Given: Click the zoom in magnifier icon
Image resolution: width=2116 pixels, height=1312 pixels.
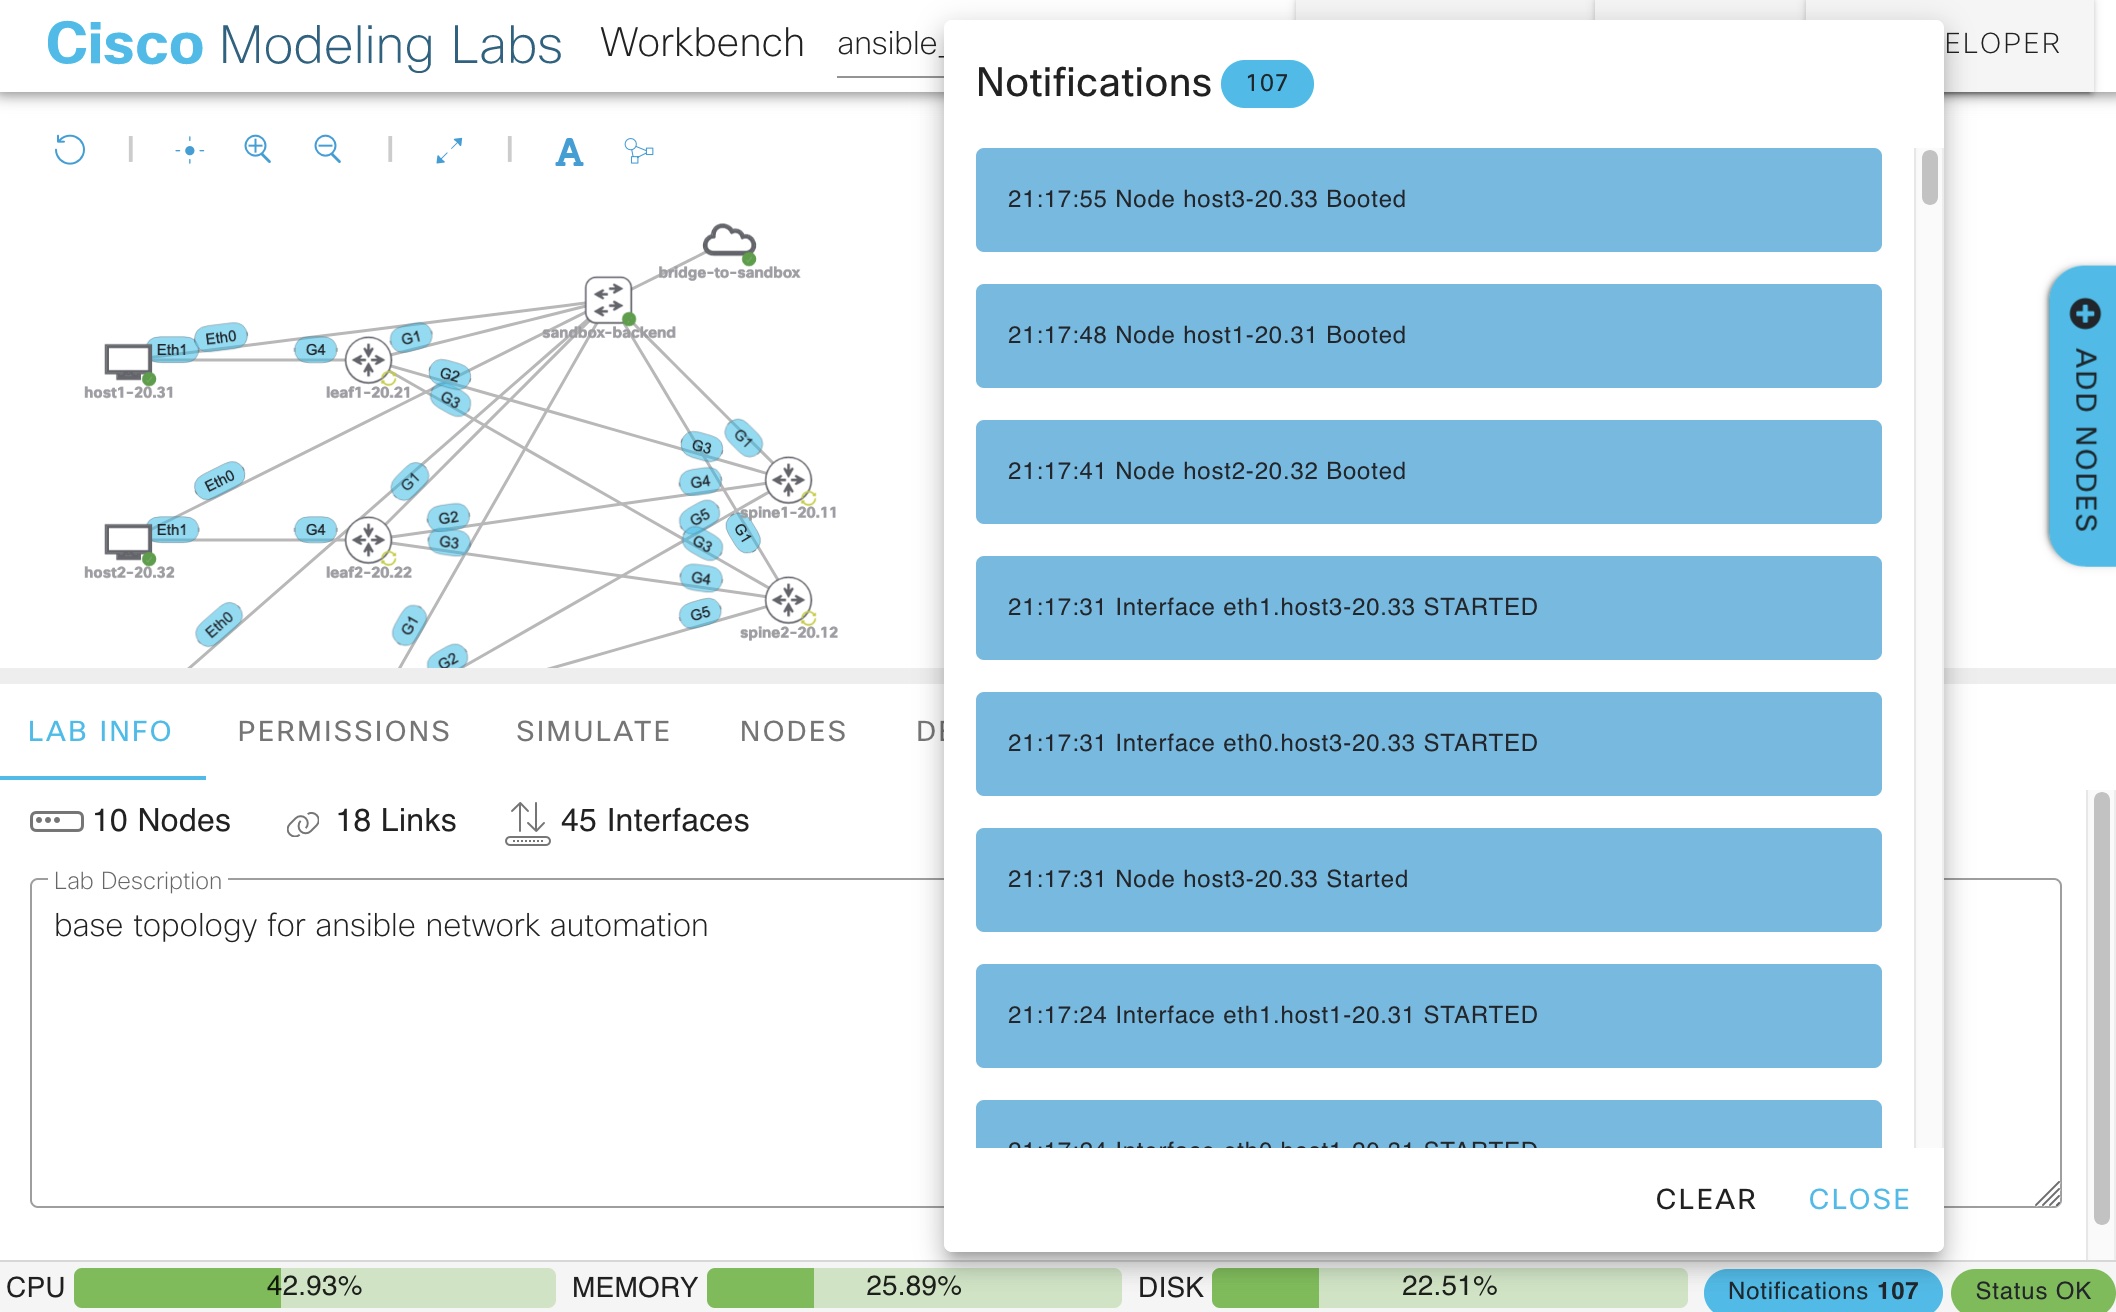Looking at the screenshot, I should 257,148.
